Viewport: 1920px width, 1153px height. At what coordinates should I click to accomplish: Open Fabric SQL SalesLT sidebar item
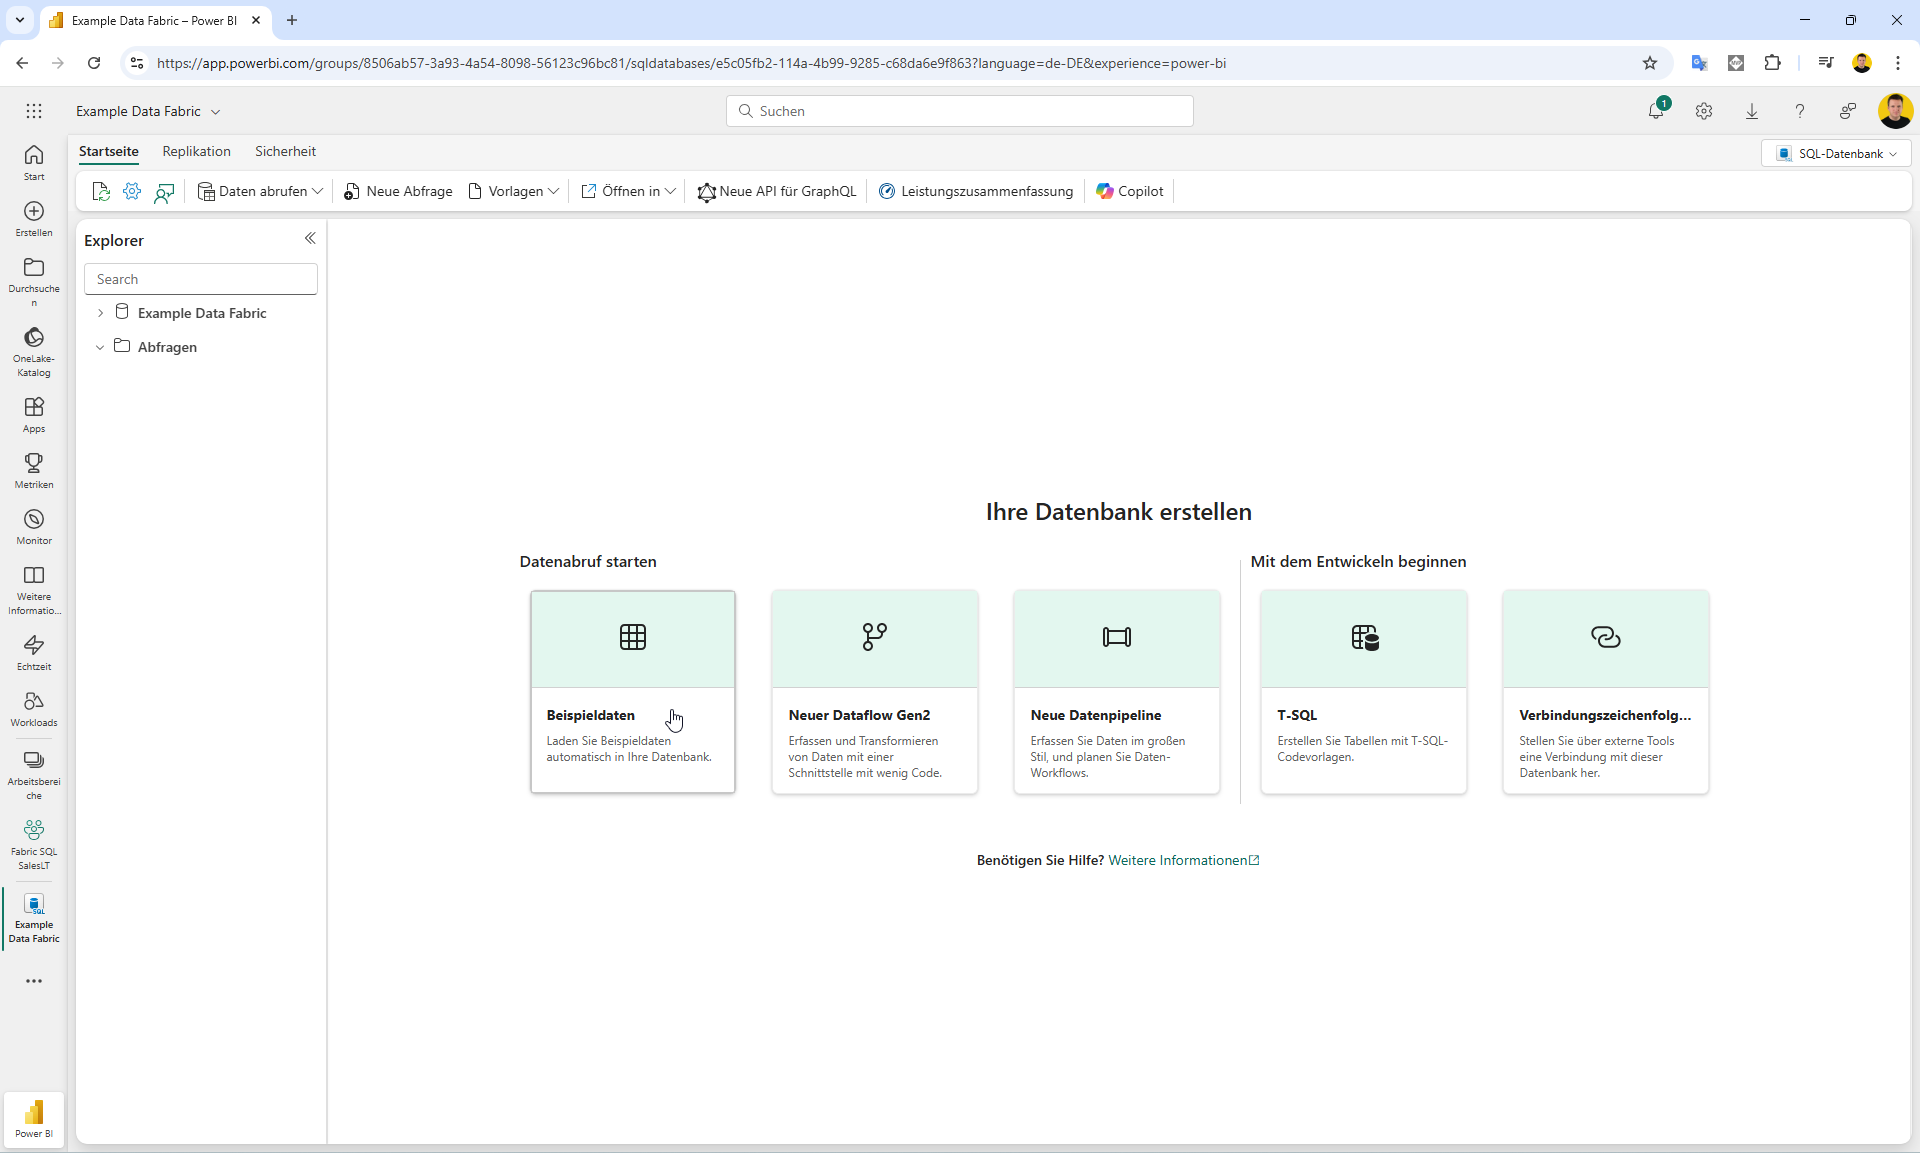34,845
